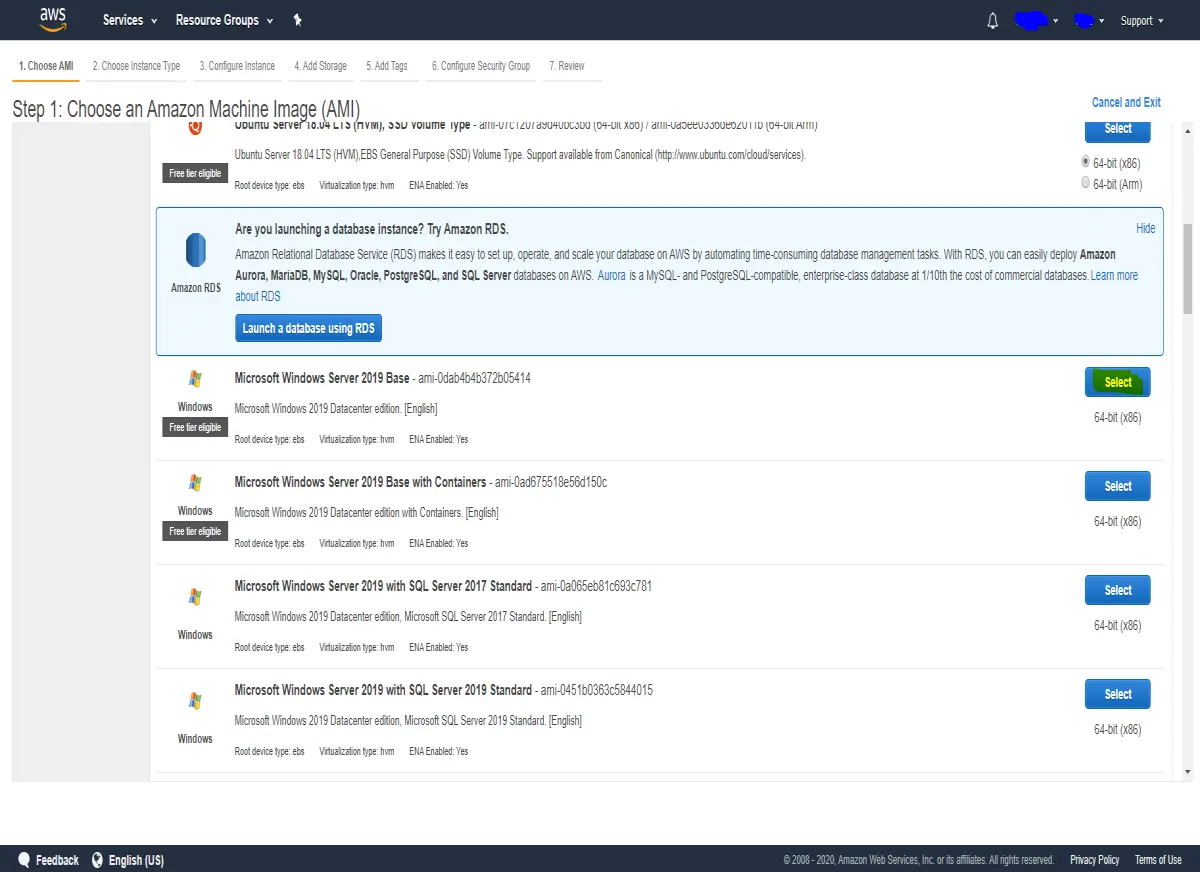This screenshot has width=1200, height=872.
Task: Choose 64-bit (Arm) radio for Ubuntu
Action: (1086, 183)
